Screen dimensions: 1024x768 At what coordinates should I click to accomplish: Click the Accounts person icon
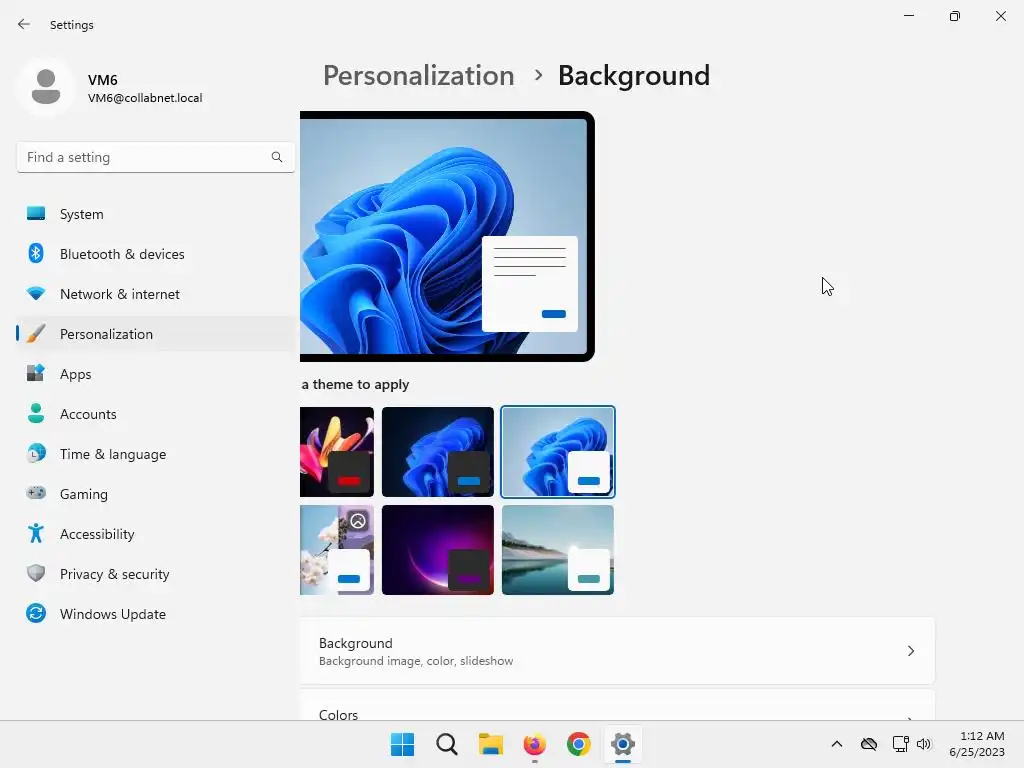coord(36,413)
